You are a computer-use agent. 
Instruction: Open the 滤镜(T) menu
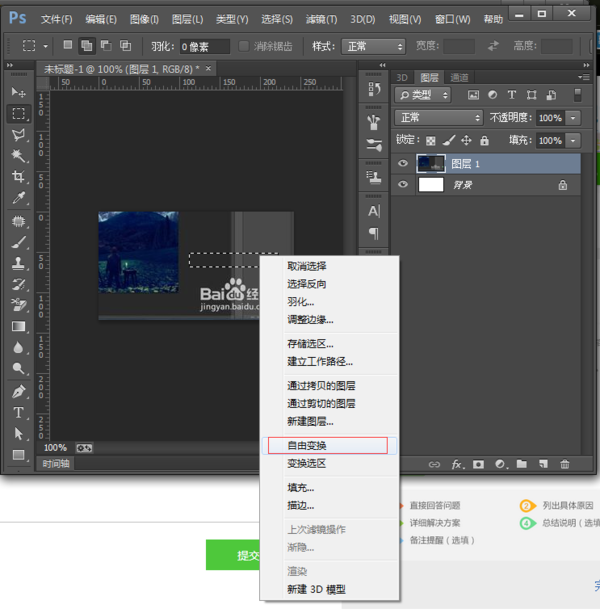tap(321, 19)
